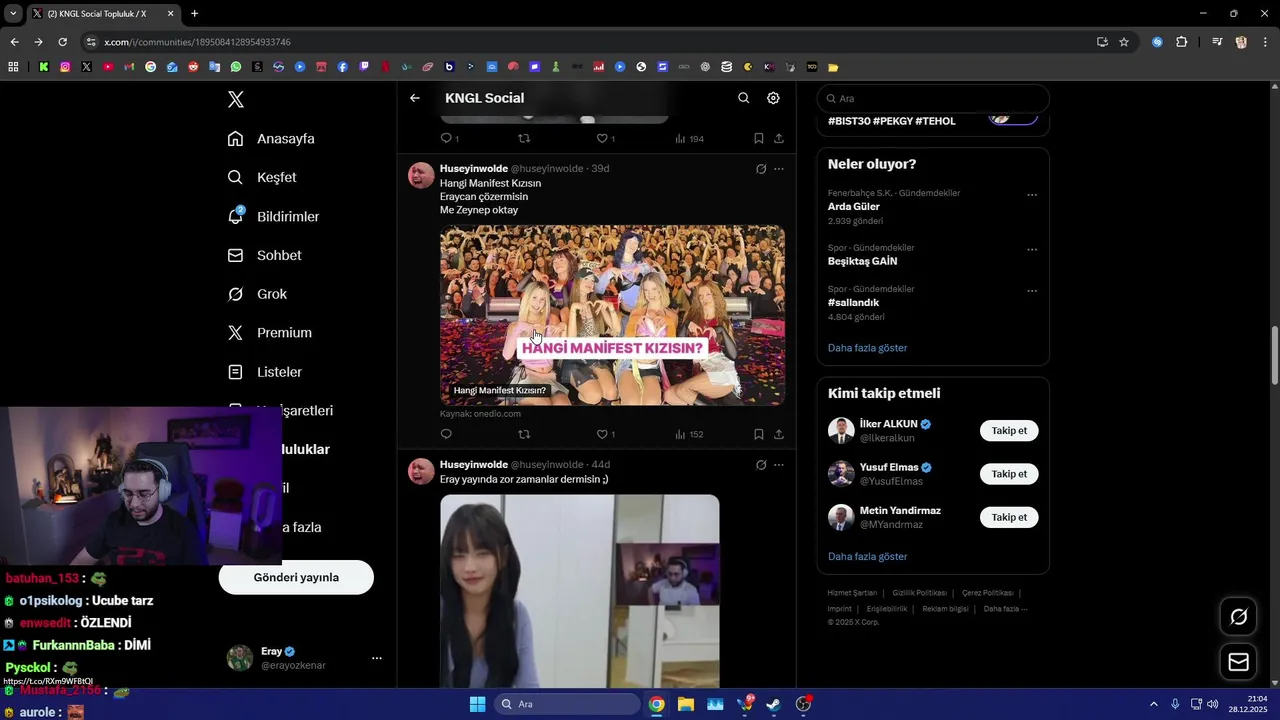This screenshot has width=1280, height=720.
Task: Open Grok icon on the 44d post
Action: coord(761,465)
